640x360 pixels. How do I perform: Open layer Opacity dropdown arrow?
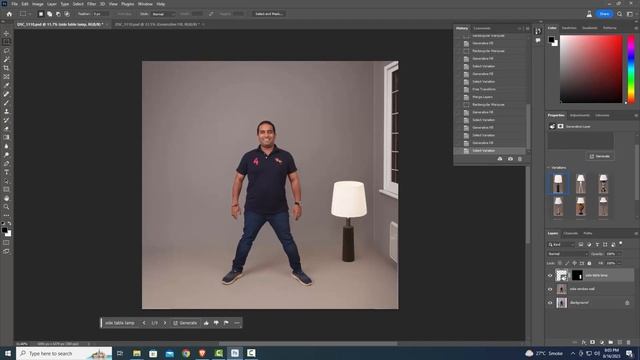pyautogui.click(x=620, y=254)
